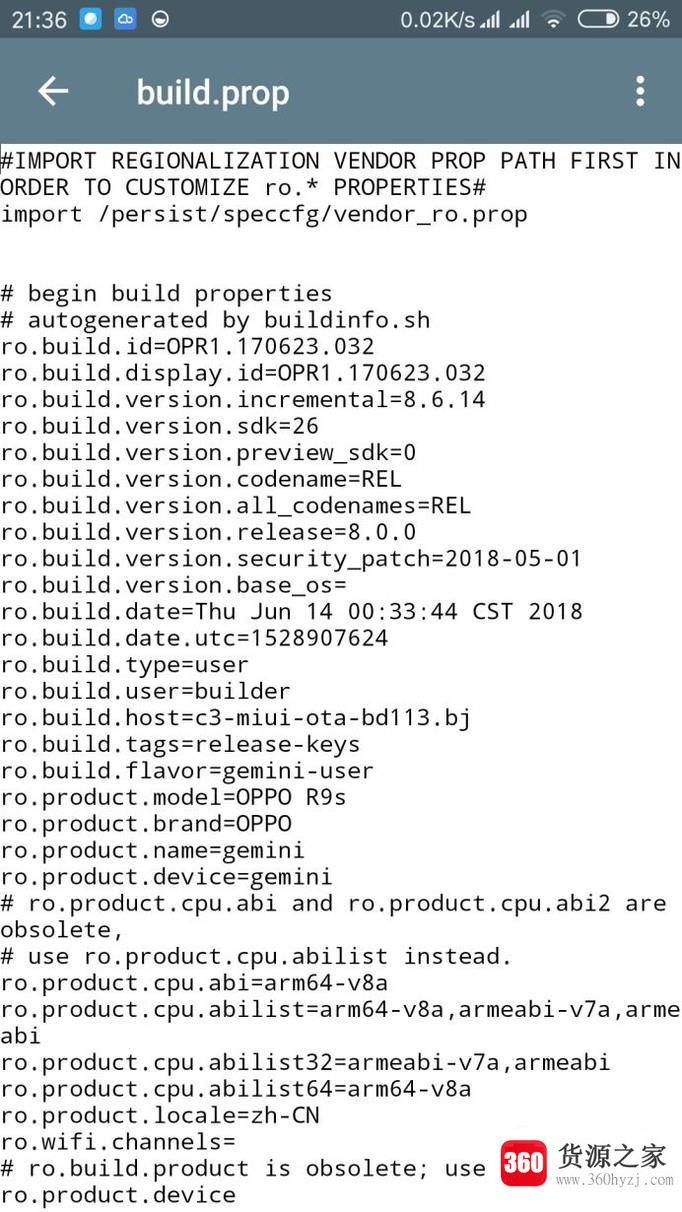The height and width of the screenshot is (1212, 682).
Task: Tap the back arrow icon
Action: click(x=53, y=92)
